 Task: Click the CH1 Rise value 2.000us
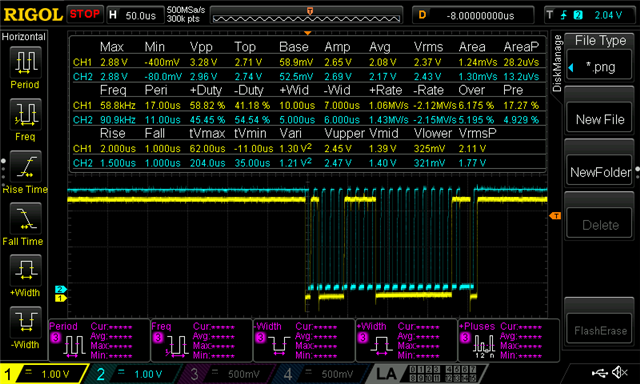tap(118, 149)
